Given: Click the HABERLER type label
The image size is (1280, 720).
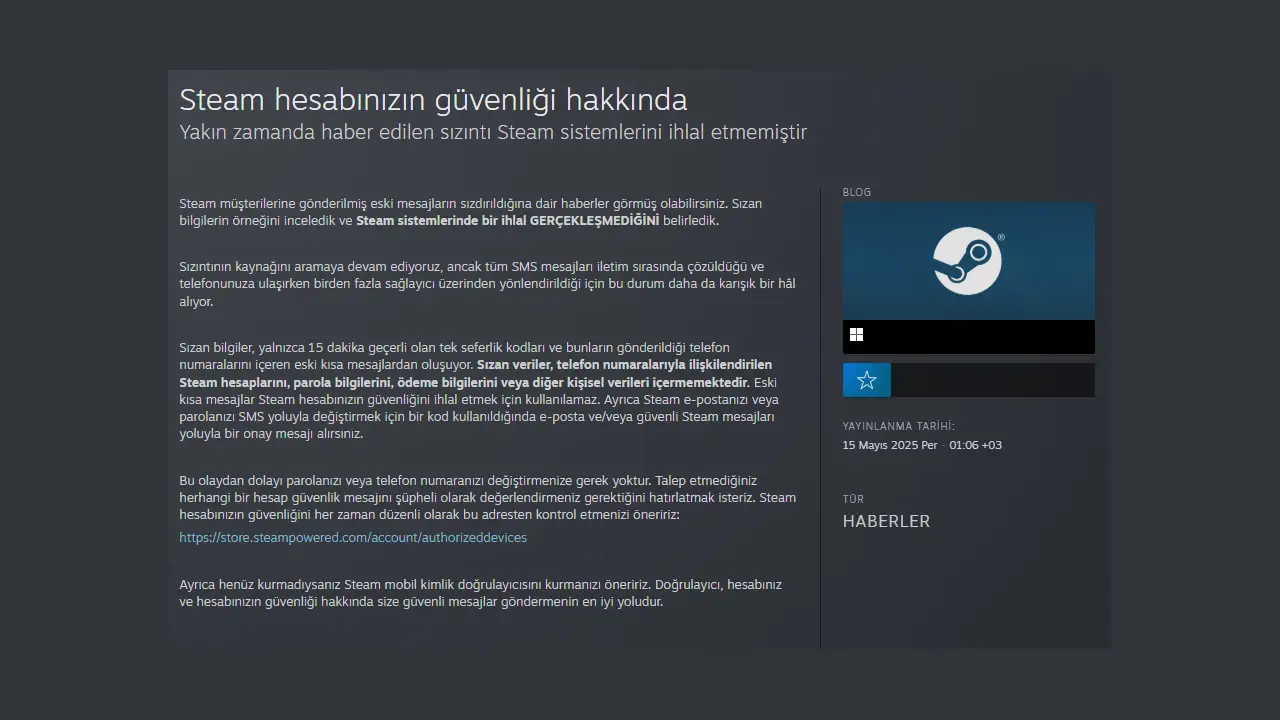Looking at the screenshot, I should 886,521.
